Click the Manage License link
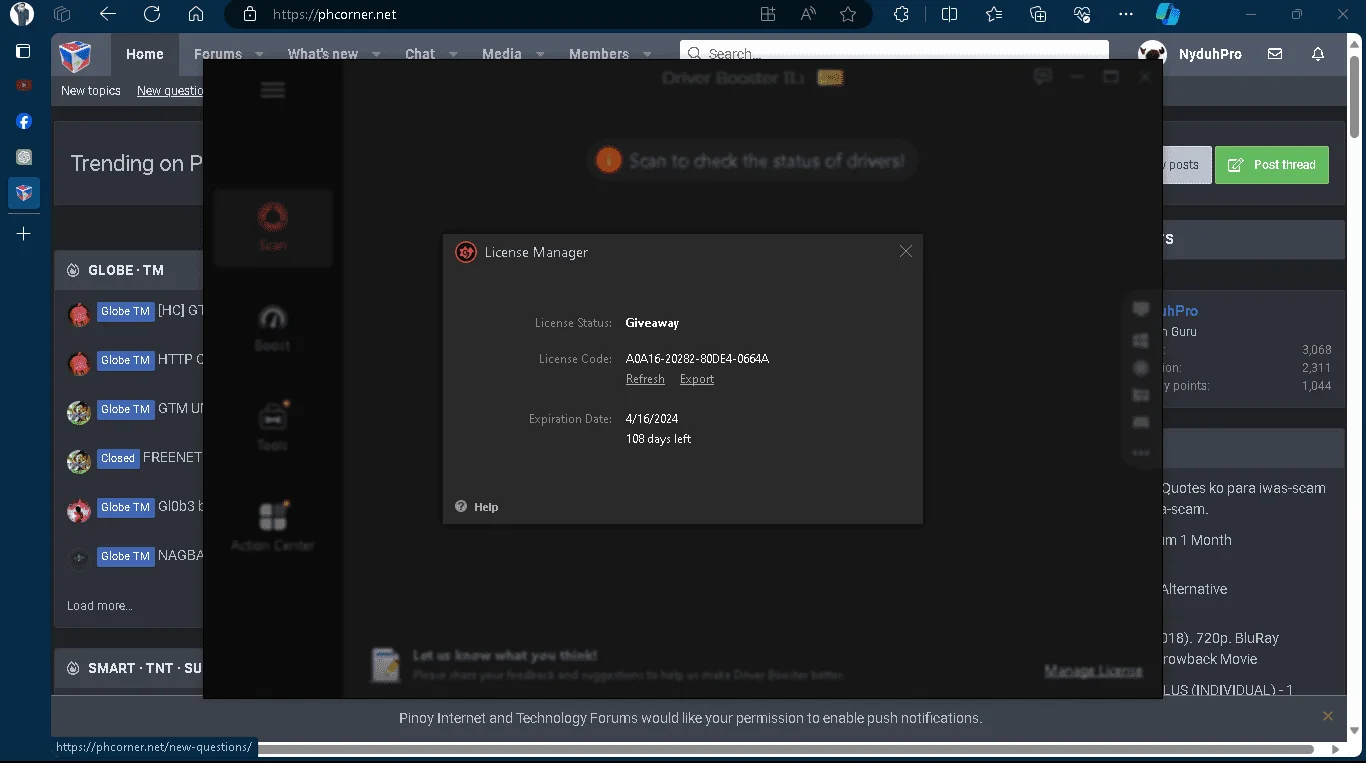 [x=1093, y=671]
